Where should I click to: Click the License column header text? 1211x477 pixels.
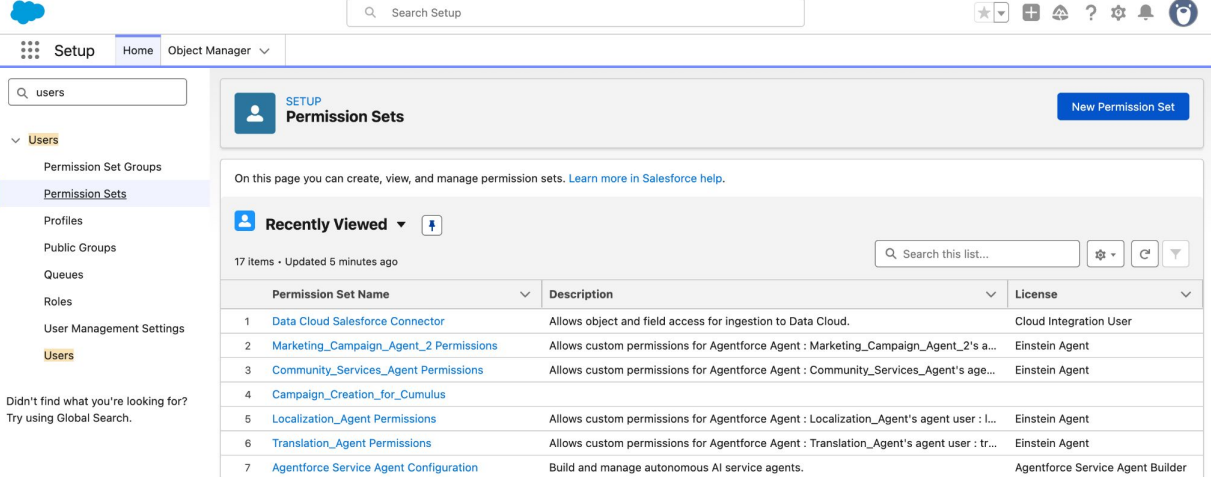pyautogui.click(x=1036, y=295)
